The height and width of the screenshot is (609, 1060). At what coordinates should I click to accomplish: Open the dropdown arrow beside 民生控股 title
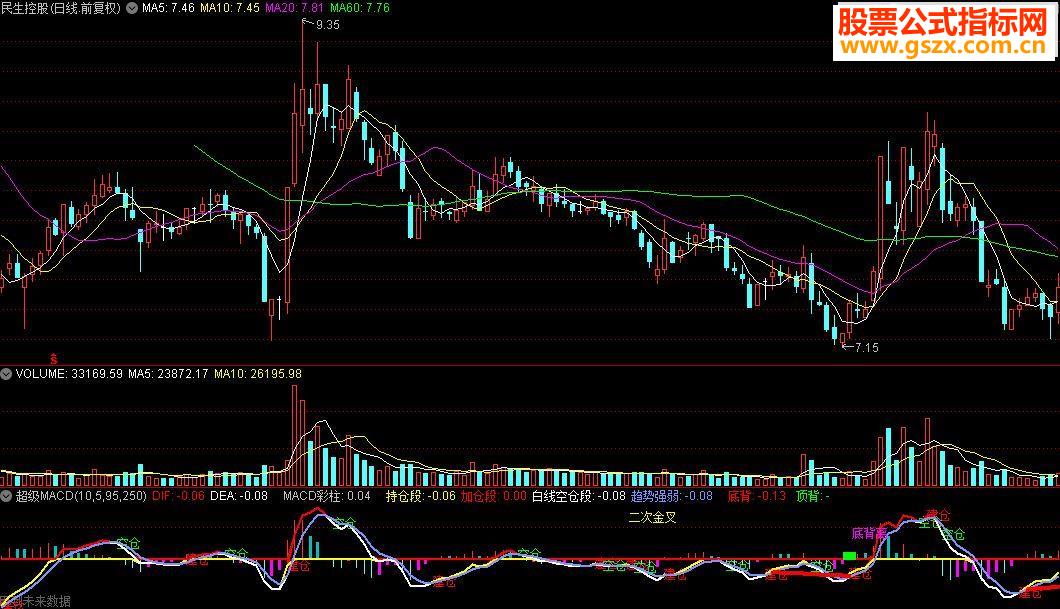pos(132,8)
